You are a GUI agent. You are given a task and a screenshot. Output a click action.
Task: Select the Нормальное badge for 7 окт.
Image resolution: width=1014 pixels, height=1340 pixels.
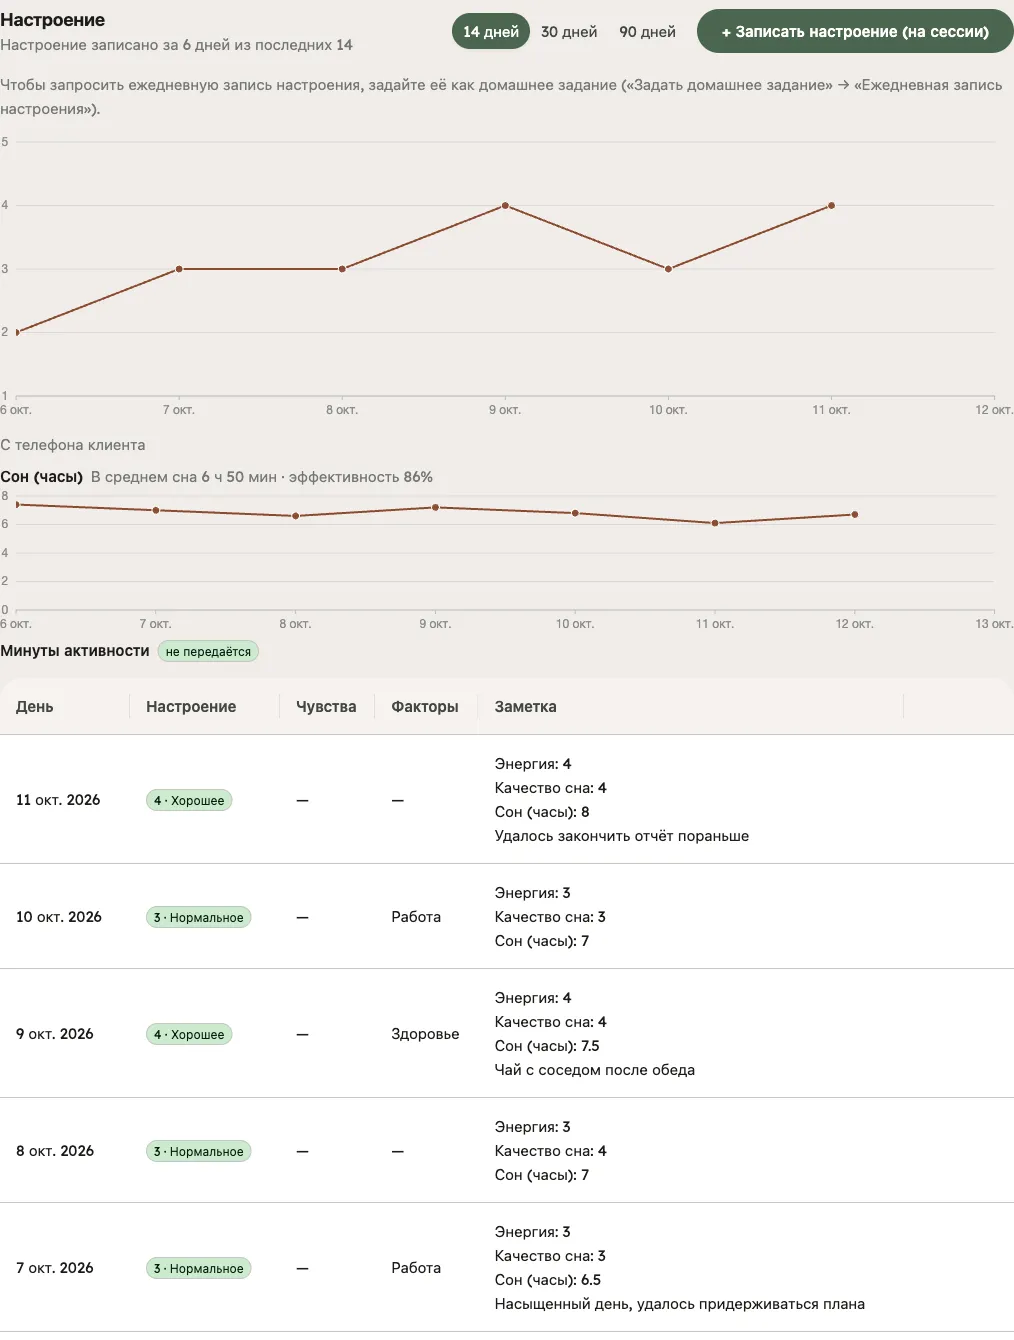[198, 1268]
